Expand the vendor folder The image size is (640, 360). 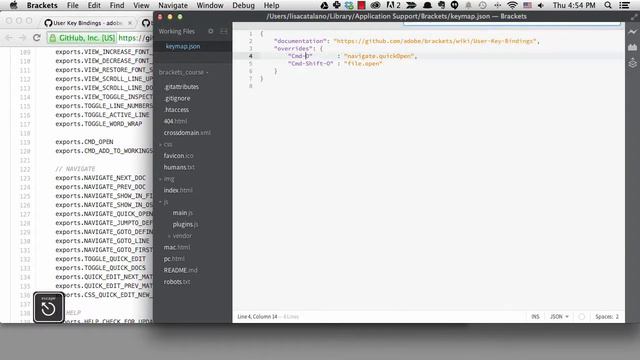click(180, 236)
